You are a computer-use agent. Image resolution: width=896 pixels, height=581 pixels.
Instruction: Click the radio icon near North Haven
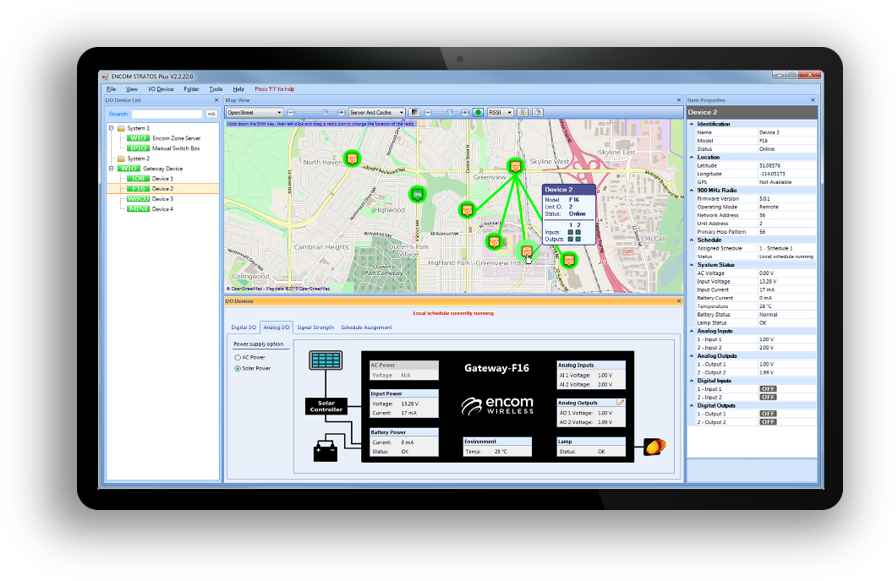(x=352, y=158)
